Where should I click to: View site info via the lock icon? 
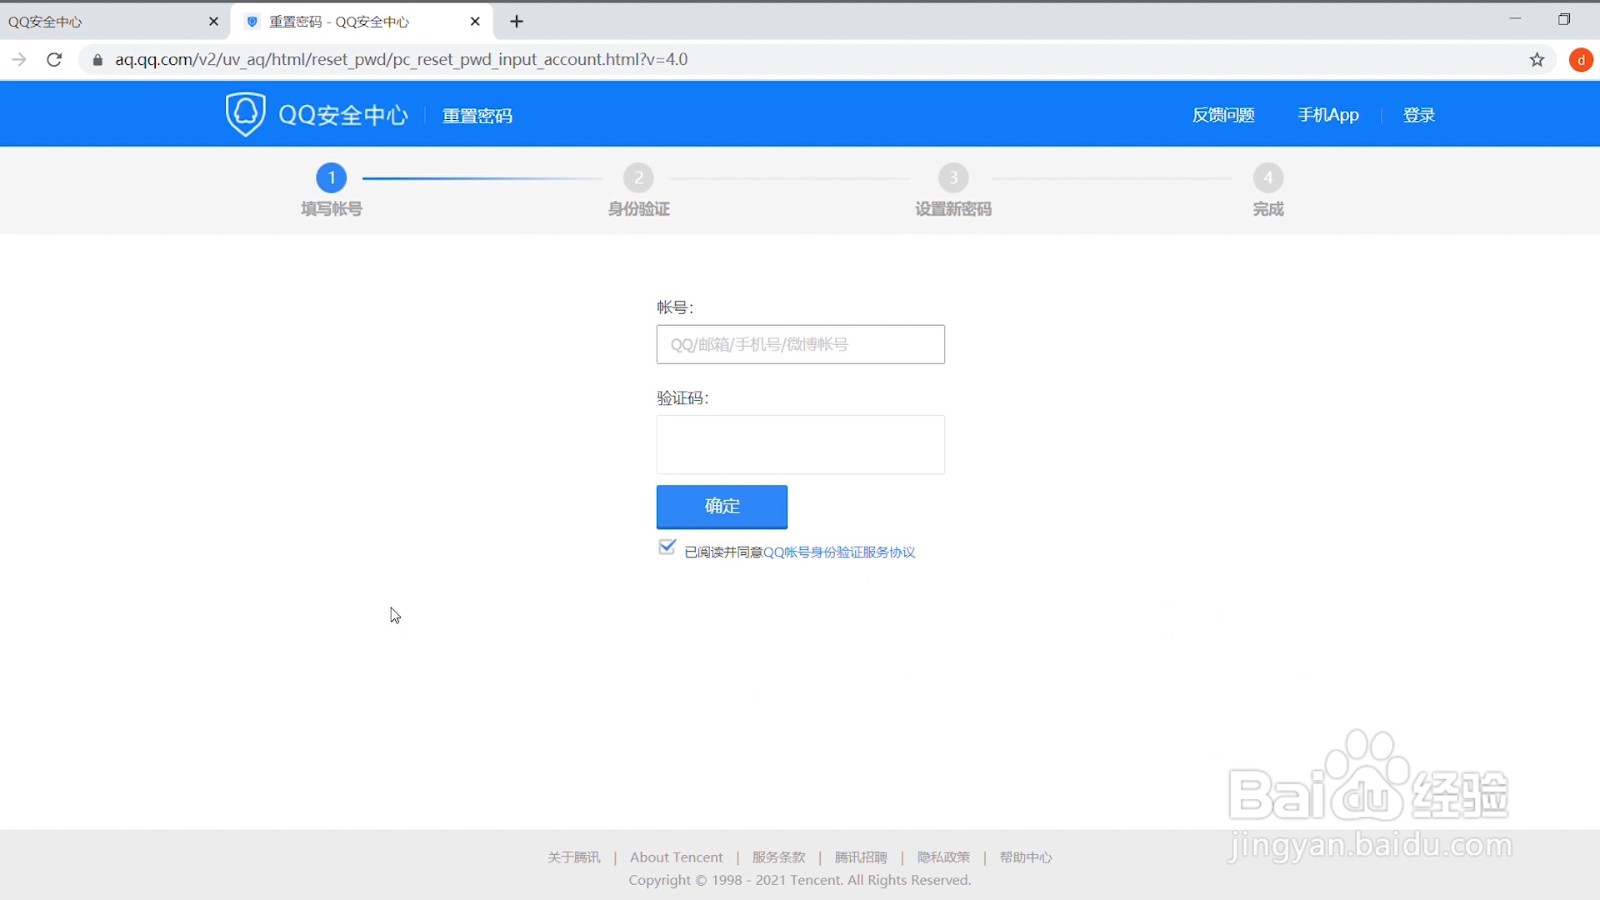click(x=97, y=60)
